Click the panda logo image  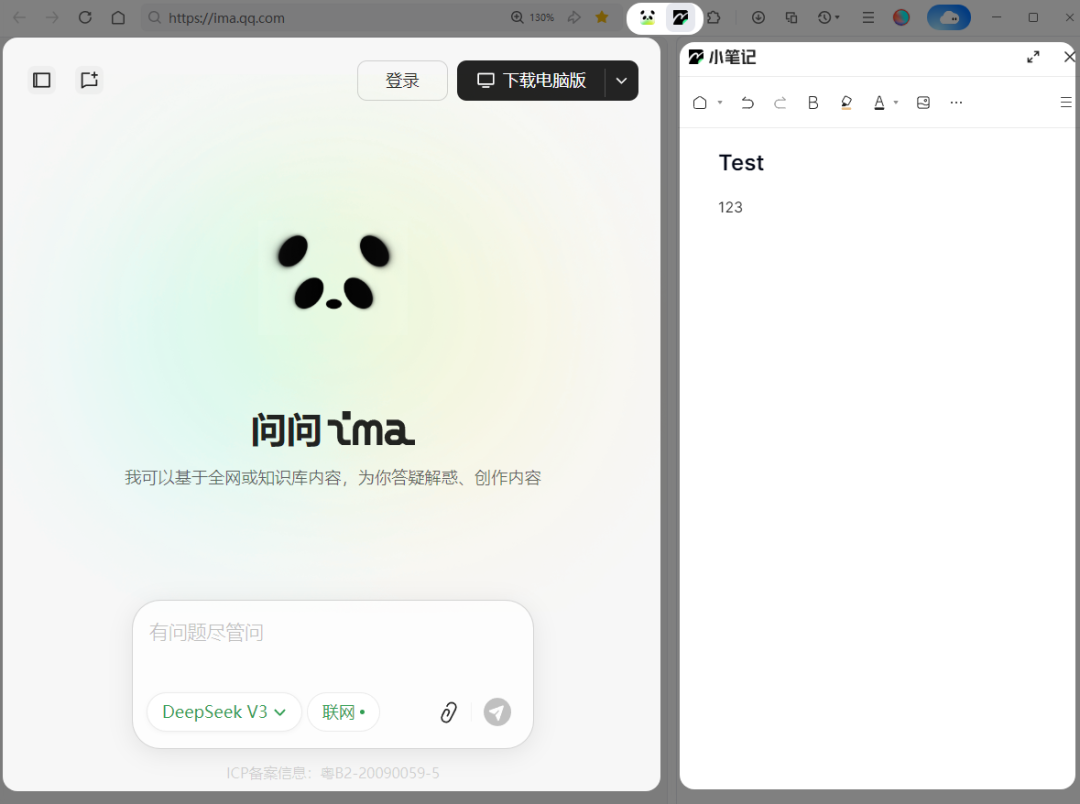click(334, 271)
